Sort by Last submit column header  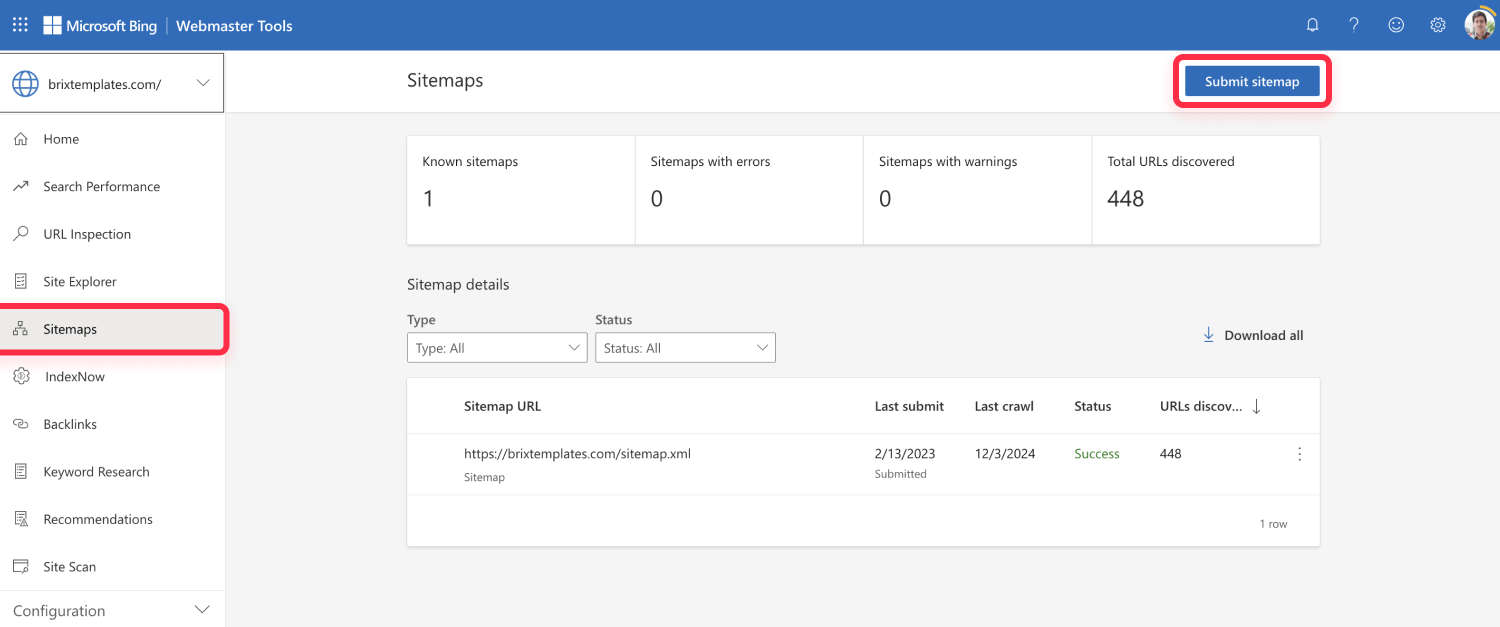pos(909,406)
